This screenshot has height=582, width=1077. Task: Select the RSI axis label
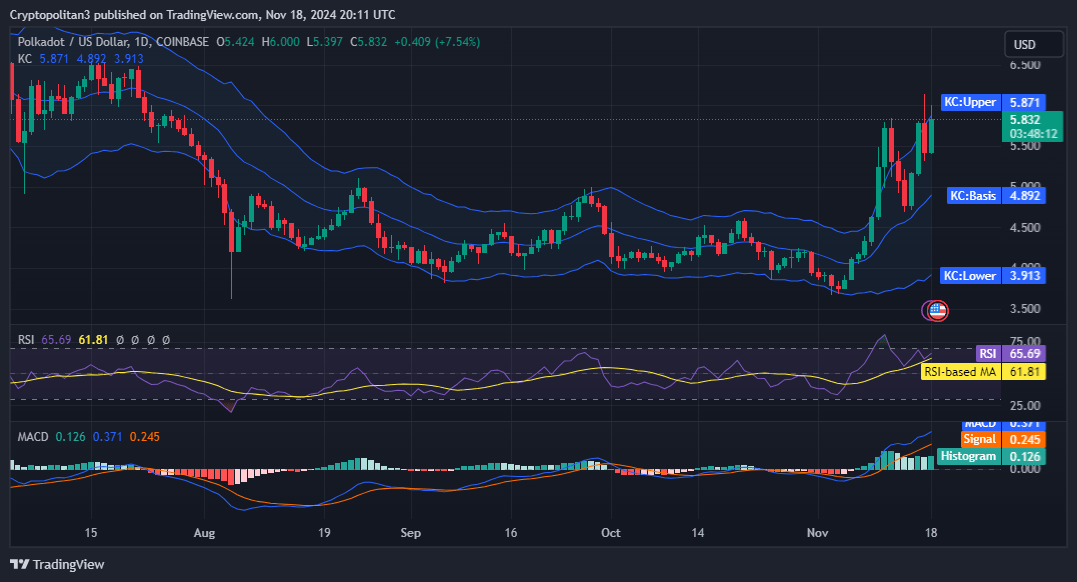(x=988, y=354)
